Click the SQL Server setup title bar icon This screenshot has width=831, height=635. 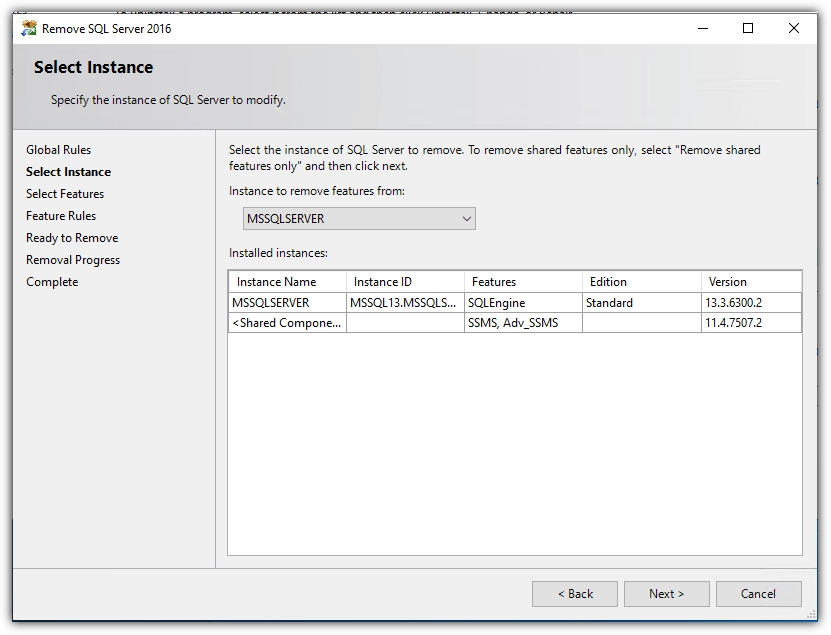[x=29, y=28]
